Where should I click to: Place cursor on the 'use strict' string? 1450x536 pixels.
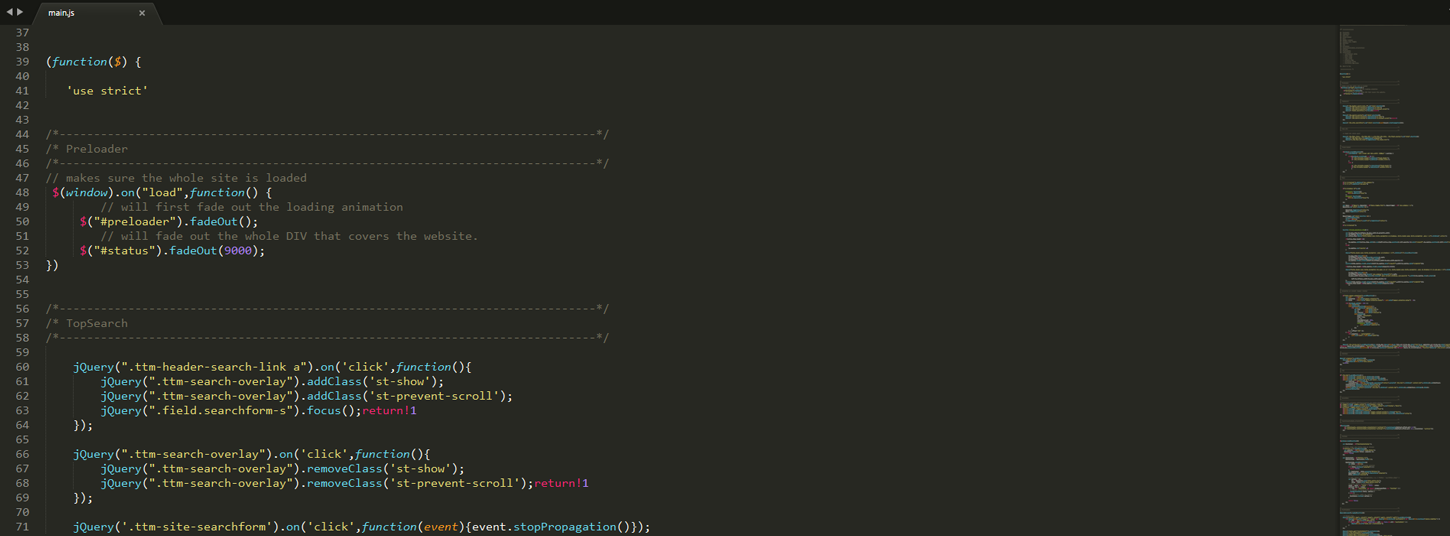107,91
